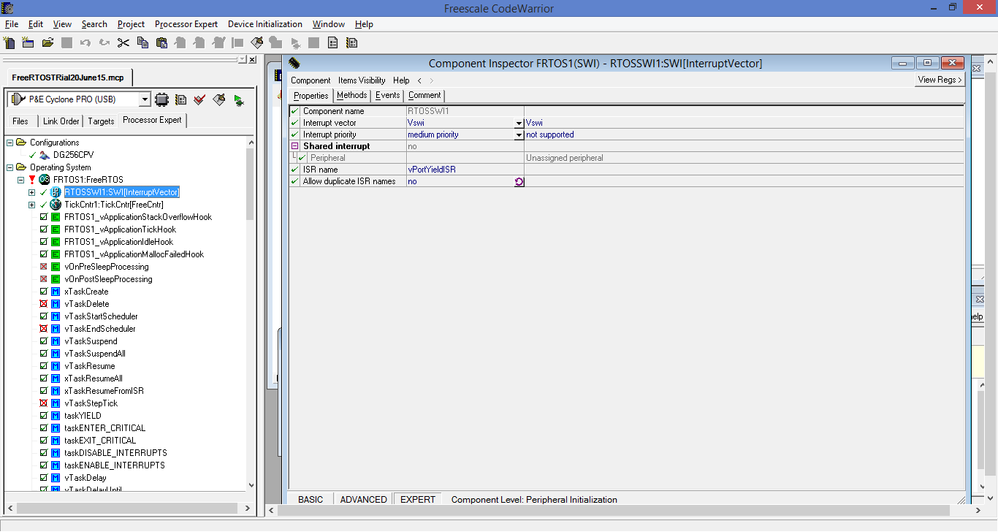The image size is (998, 532).
Task: Click the Cut scissors toolbar icon
Action: [123, 43]
